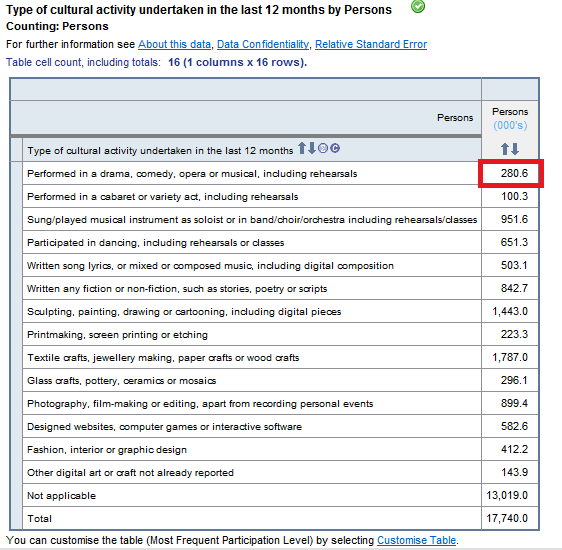562x550 pixels.
Task: Select the 582.6 value cell
Action: (510, 426)
